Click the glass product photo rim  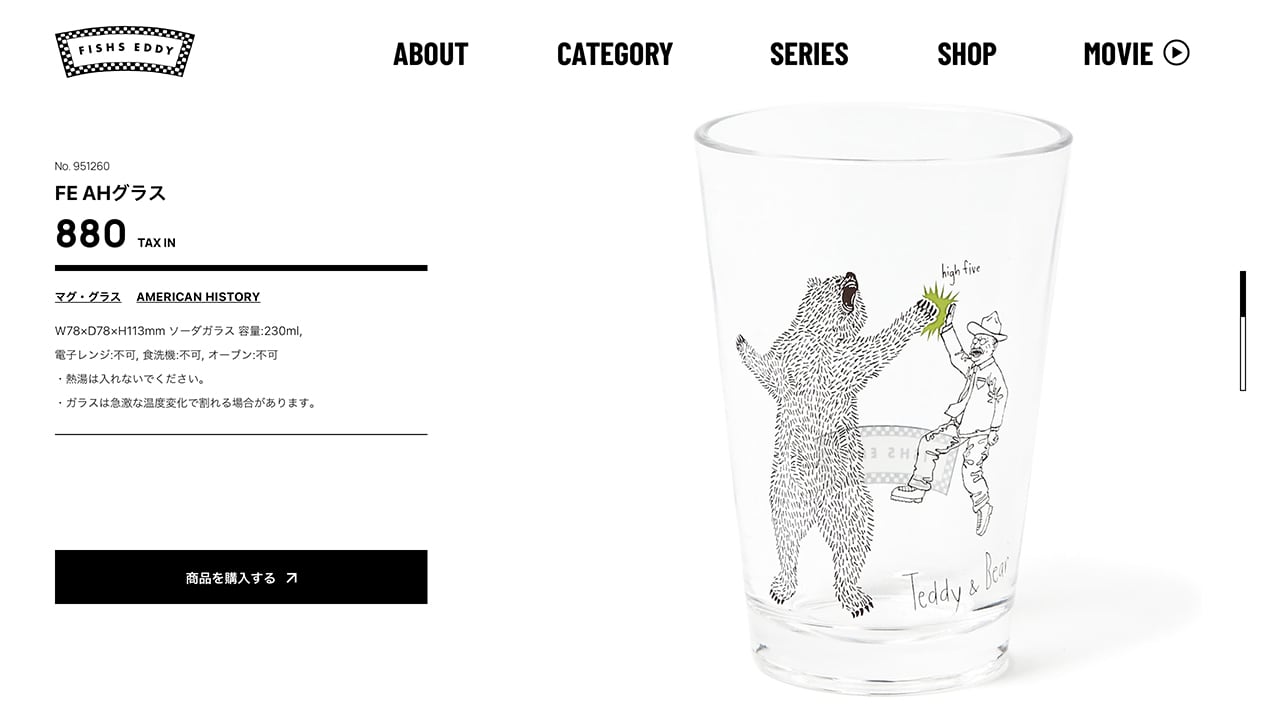pos(883,133)
